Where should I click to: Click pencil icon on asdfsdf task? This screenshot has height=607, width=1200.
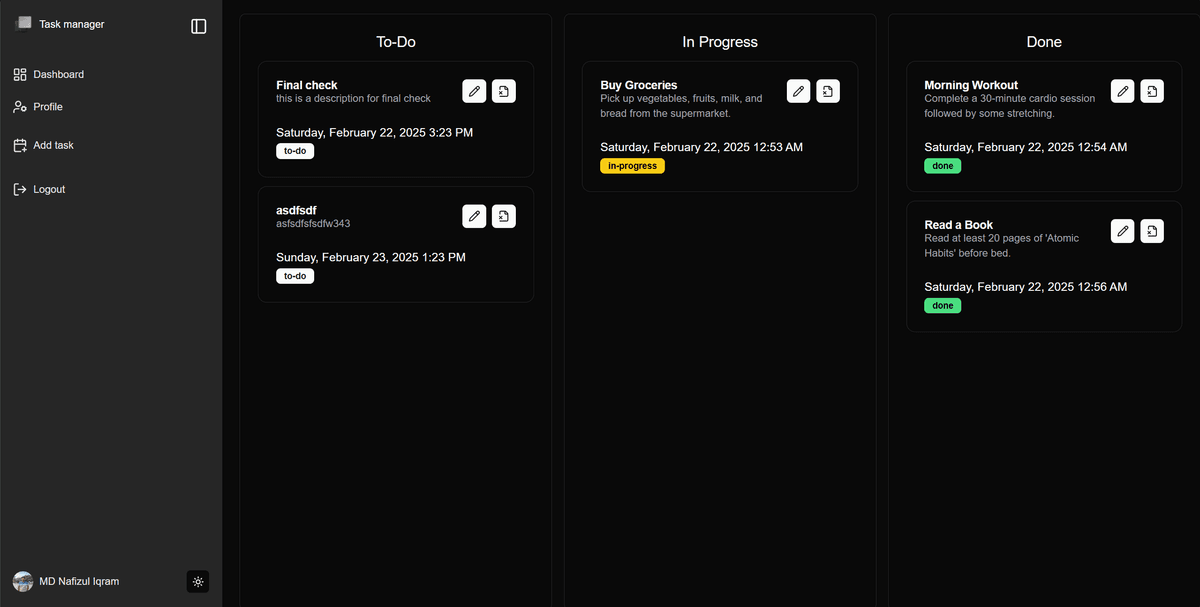(474, 216)
